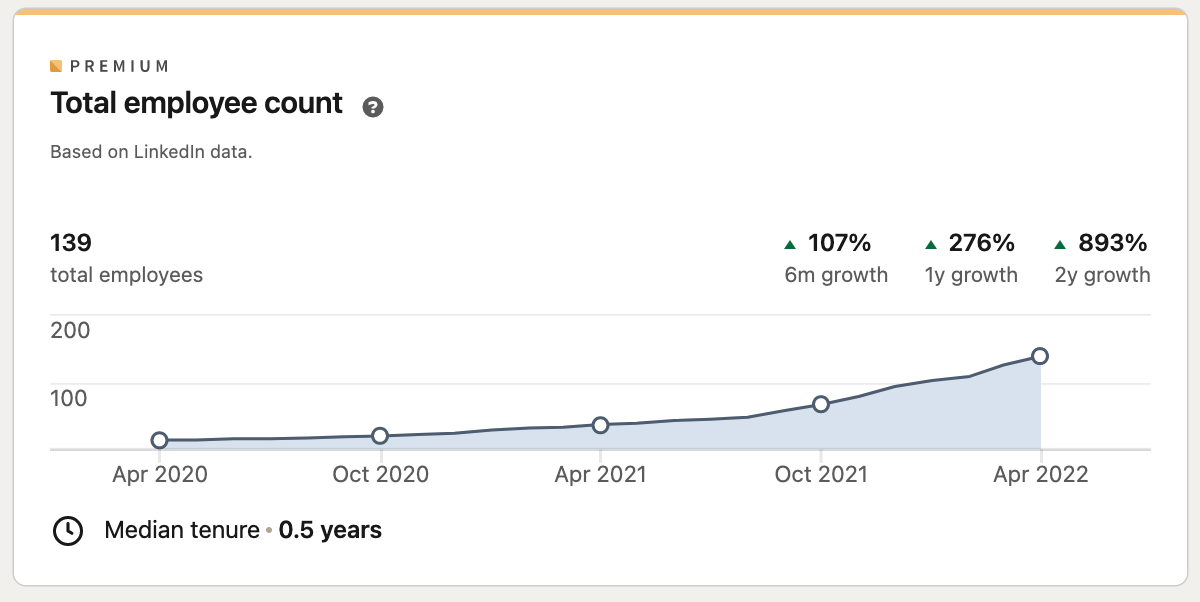Click the 0.5 years tenure value
The height and width of the screenshot is (602, 1200).
[x=330, y=530]
